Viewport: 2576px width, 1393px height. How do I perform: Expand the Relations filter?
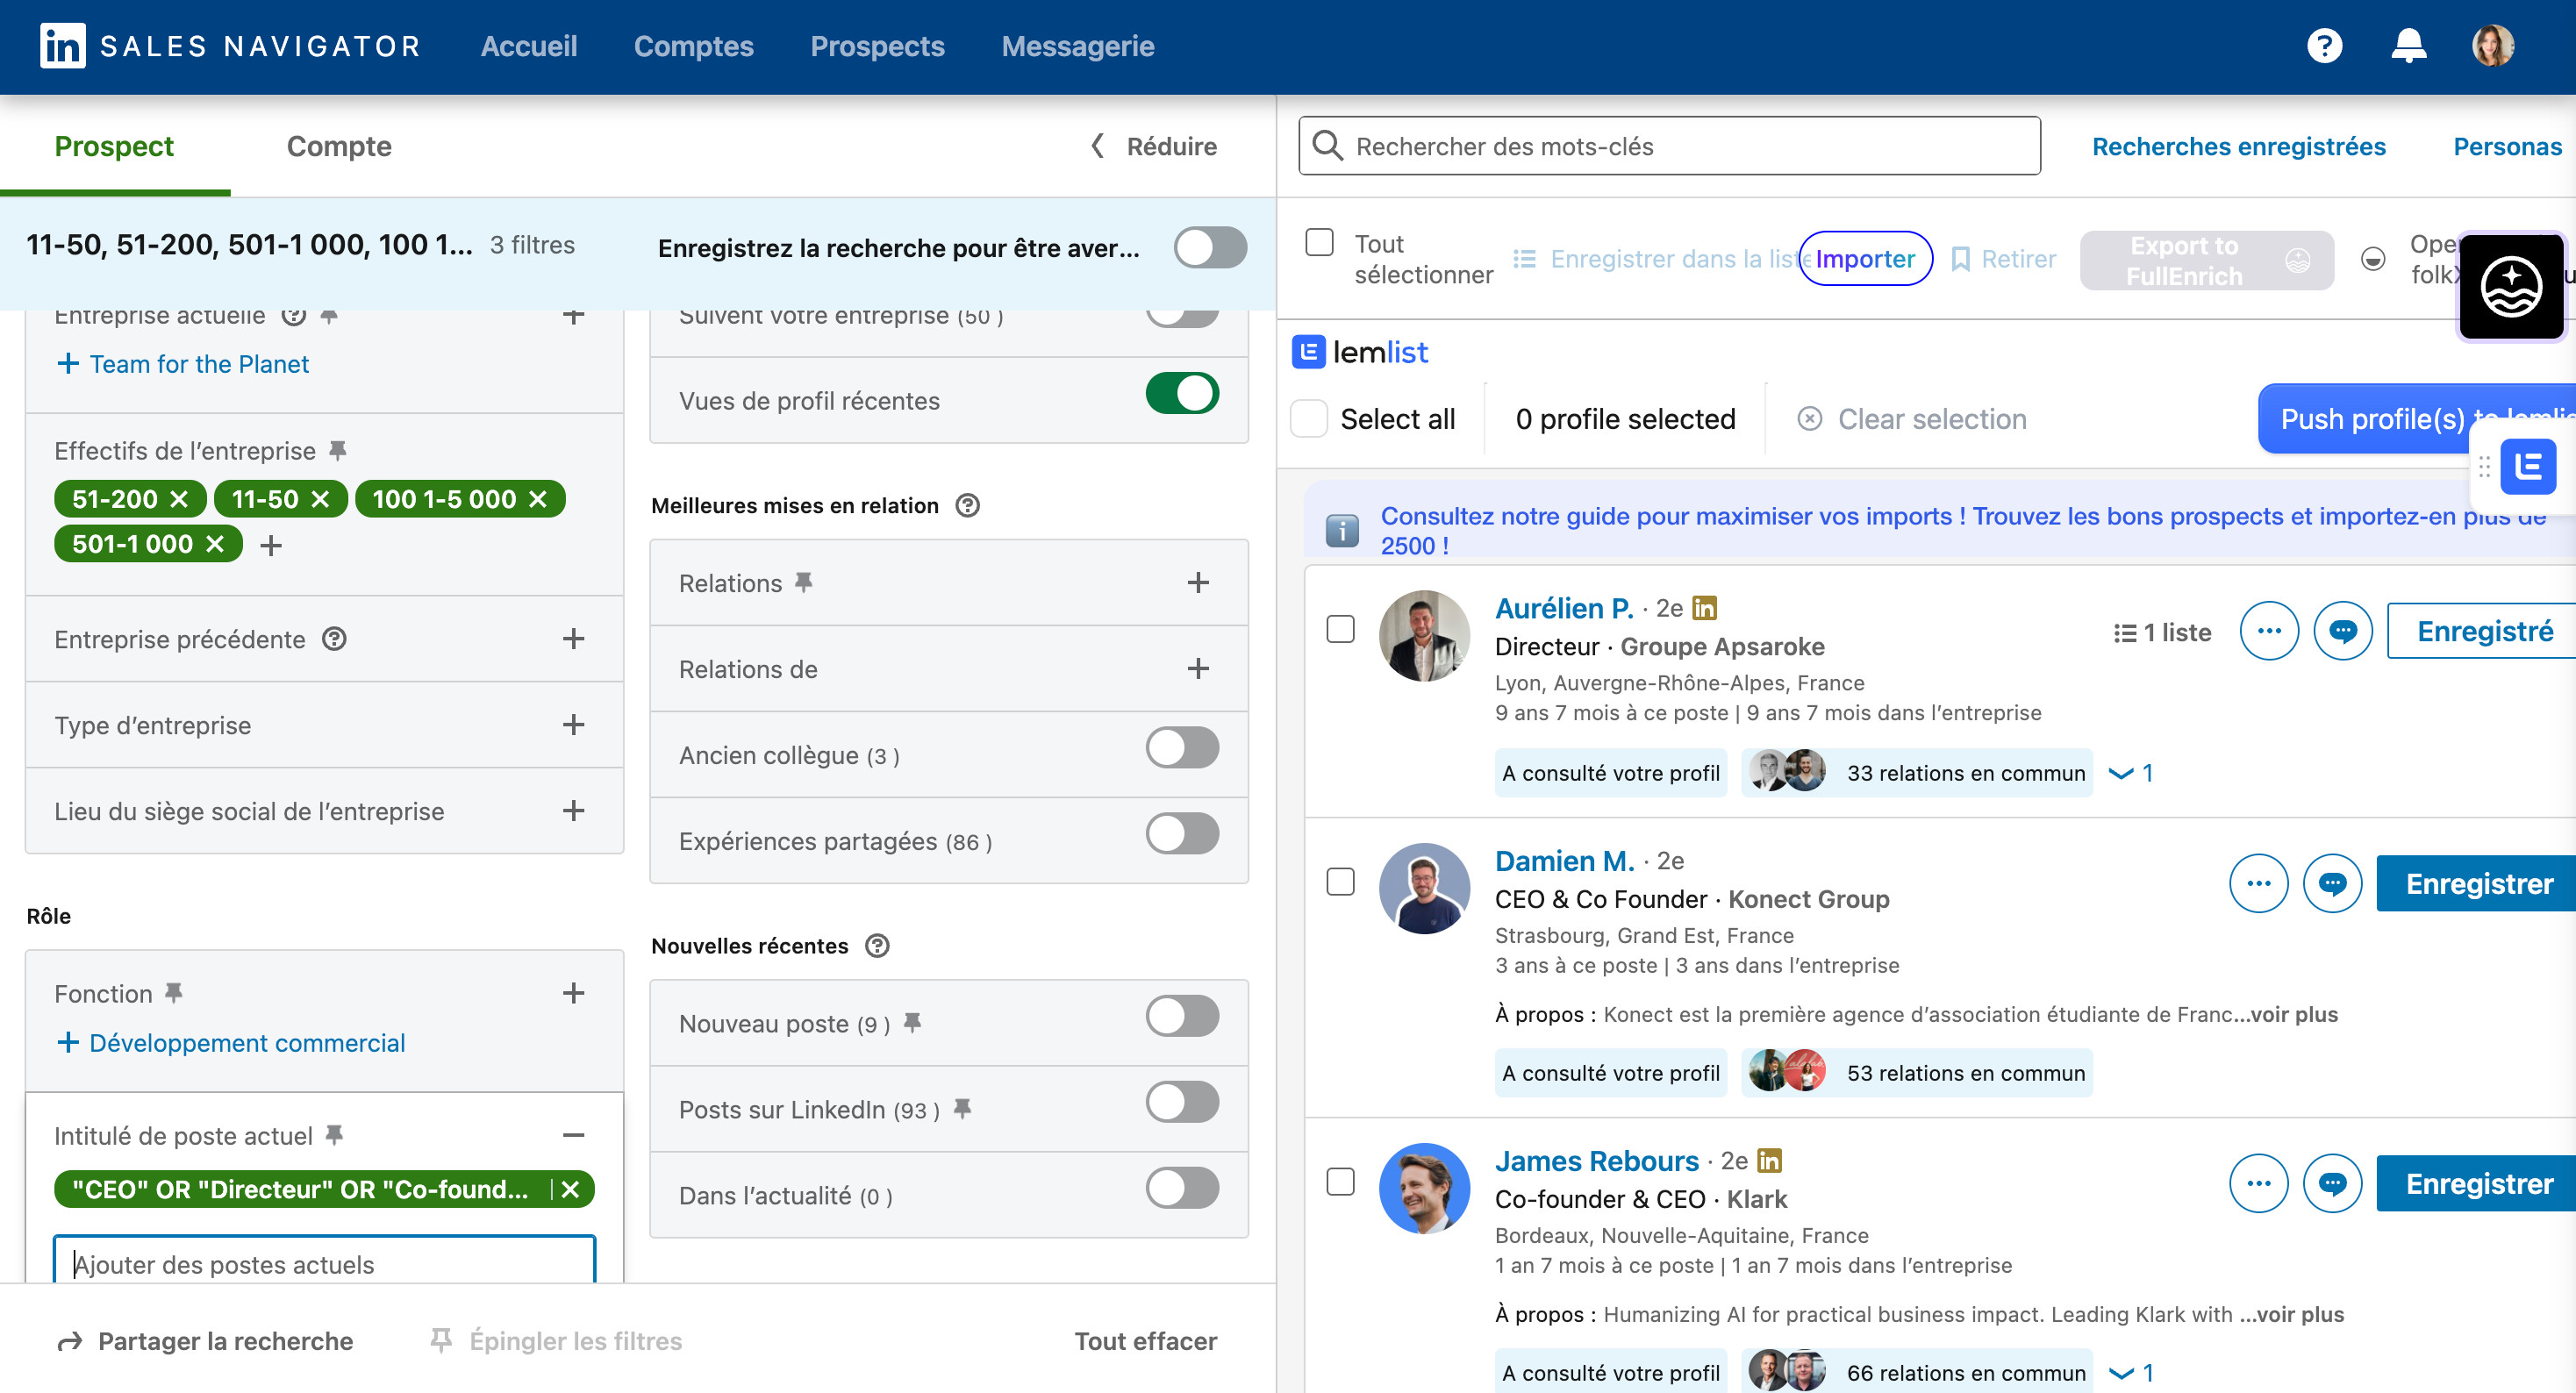coord(1198,583)
